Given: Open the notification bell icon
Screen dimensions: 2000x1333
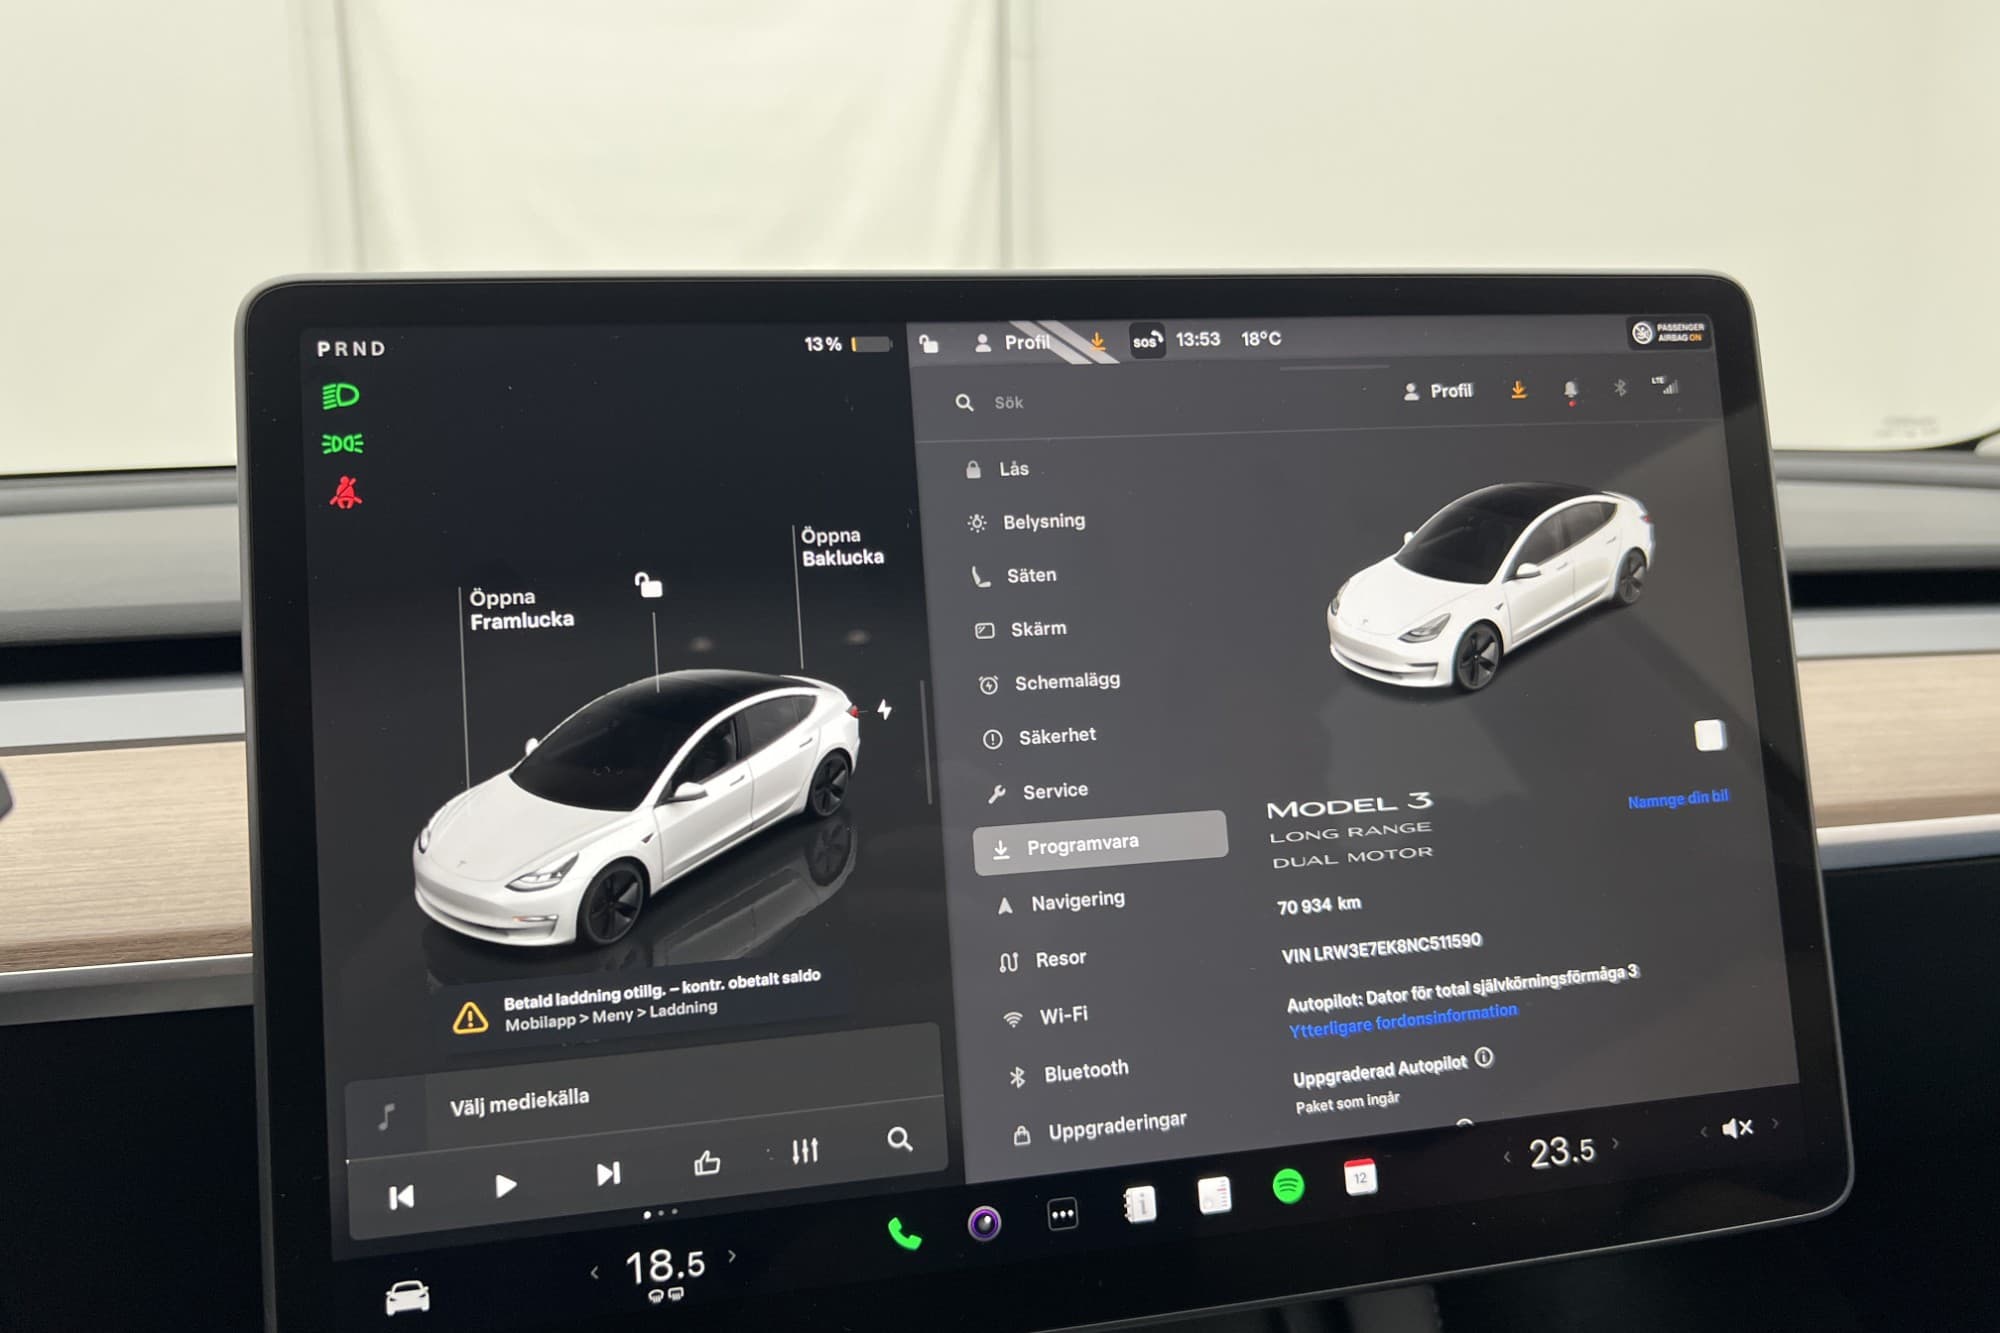Looking at the screenshot, I should [1570, 391].
